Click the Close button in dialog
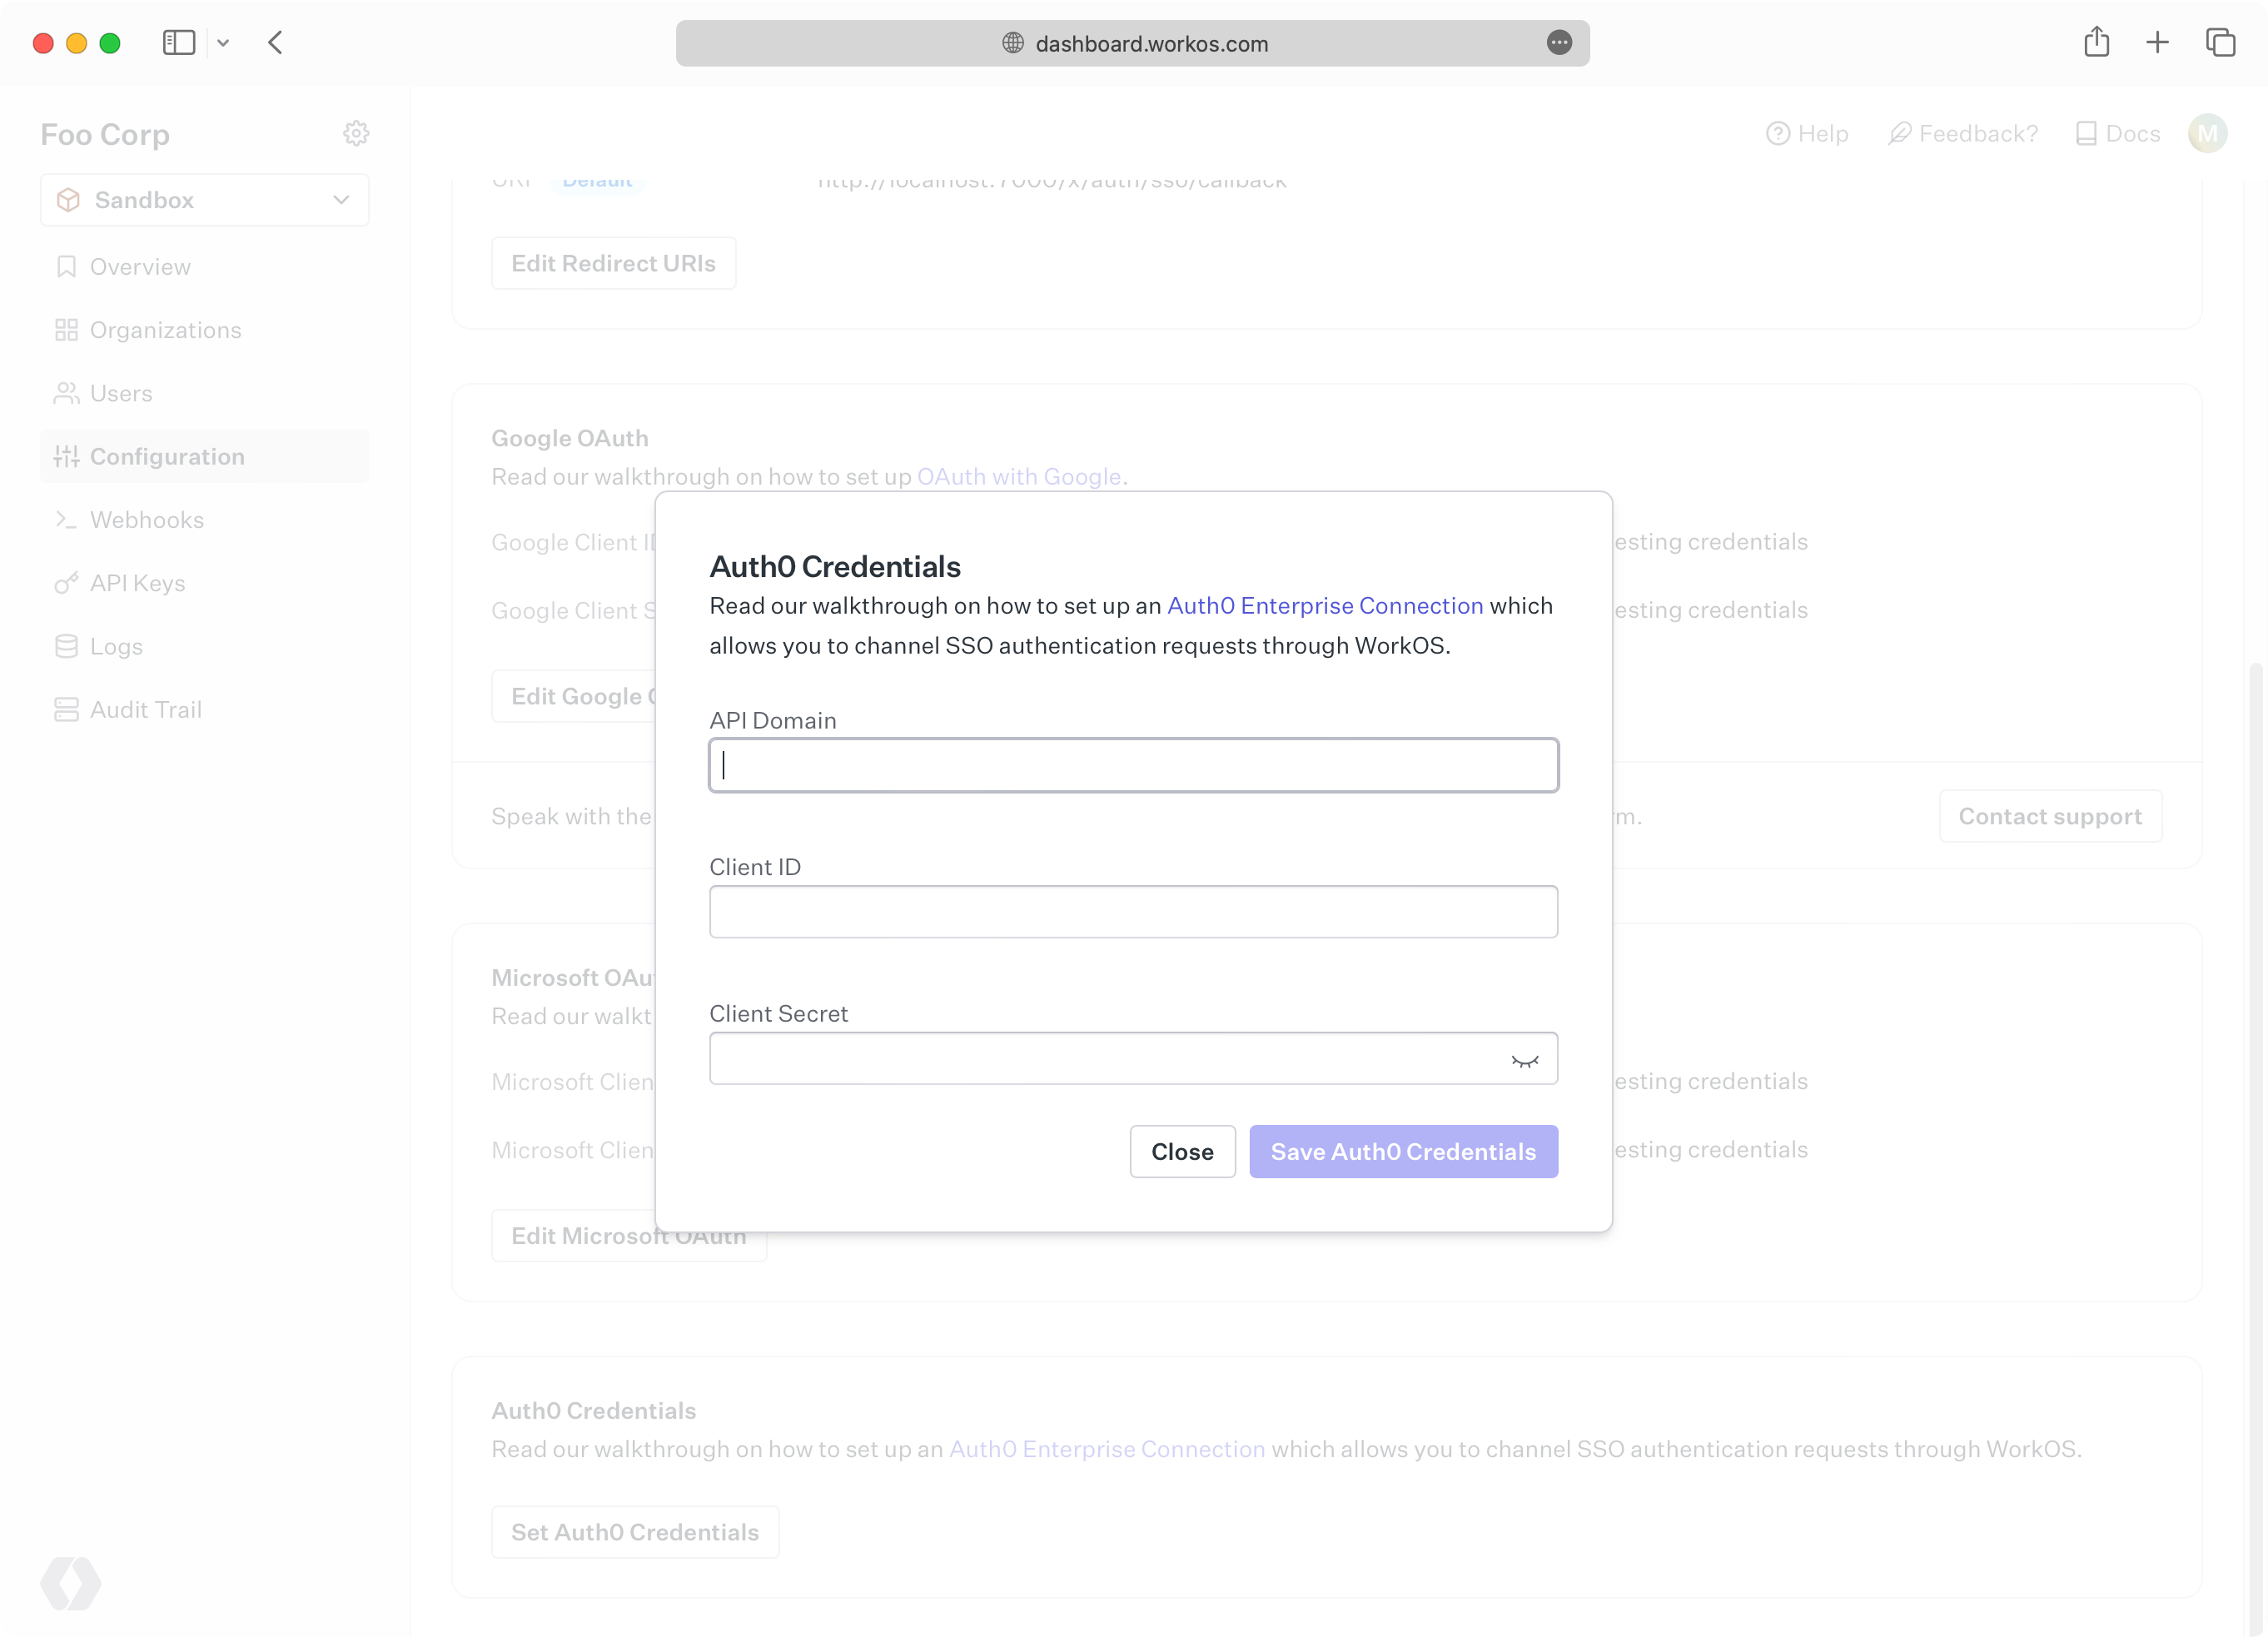 [x=1182, y=1152]
